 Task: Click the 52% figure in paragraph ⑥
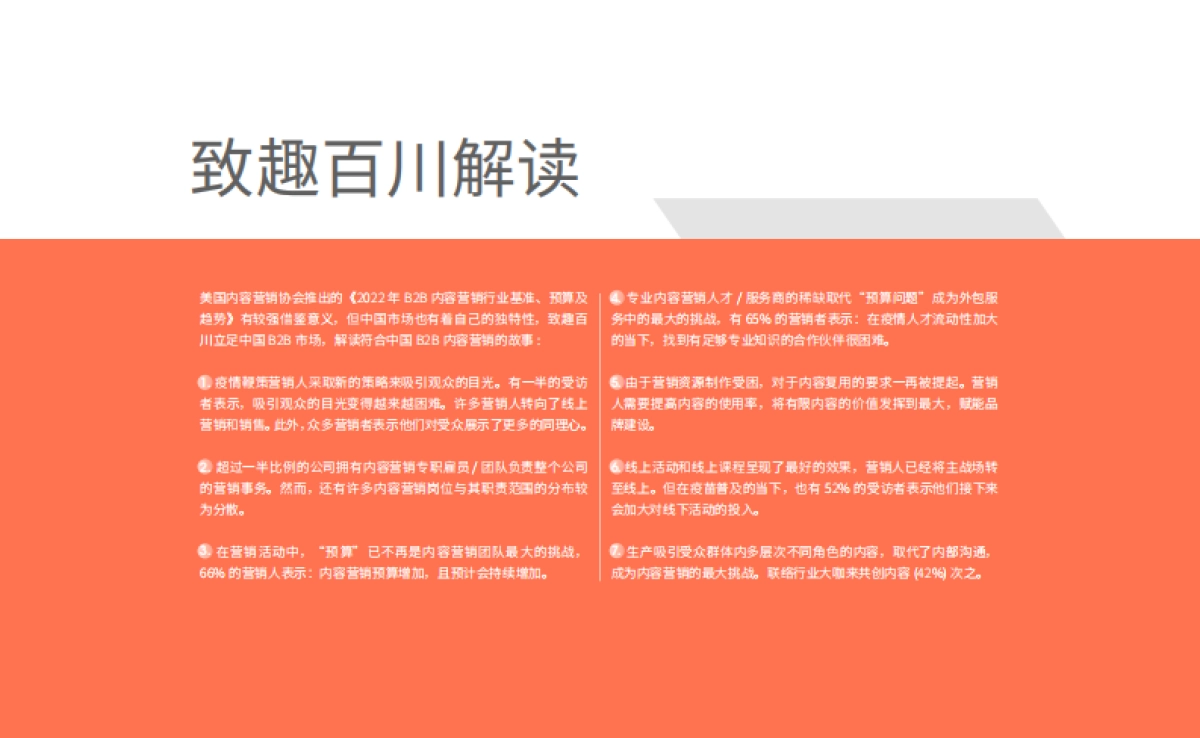837,489
